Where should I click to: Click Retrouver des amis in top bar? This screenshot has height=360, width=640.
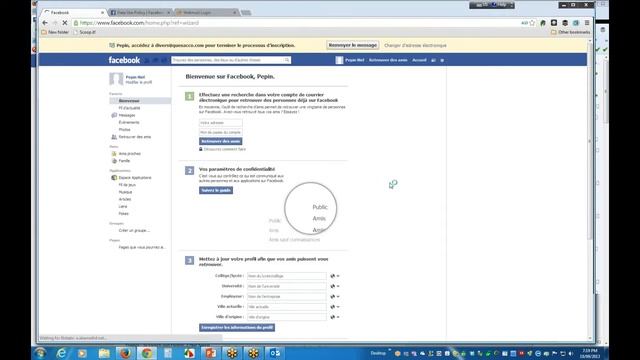click(x=388, y=60)
